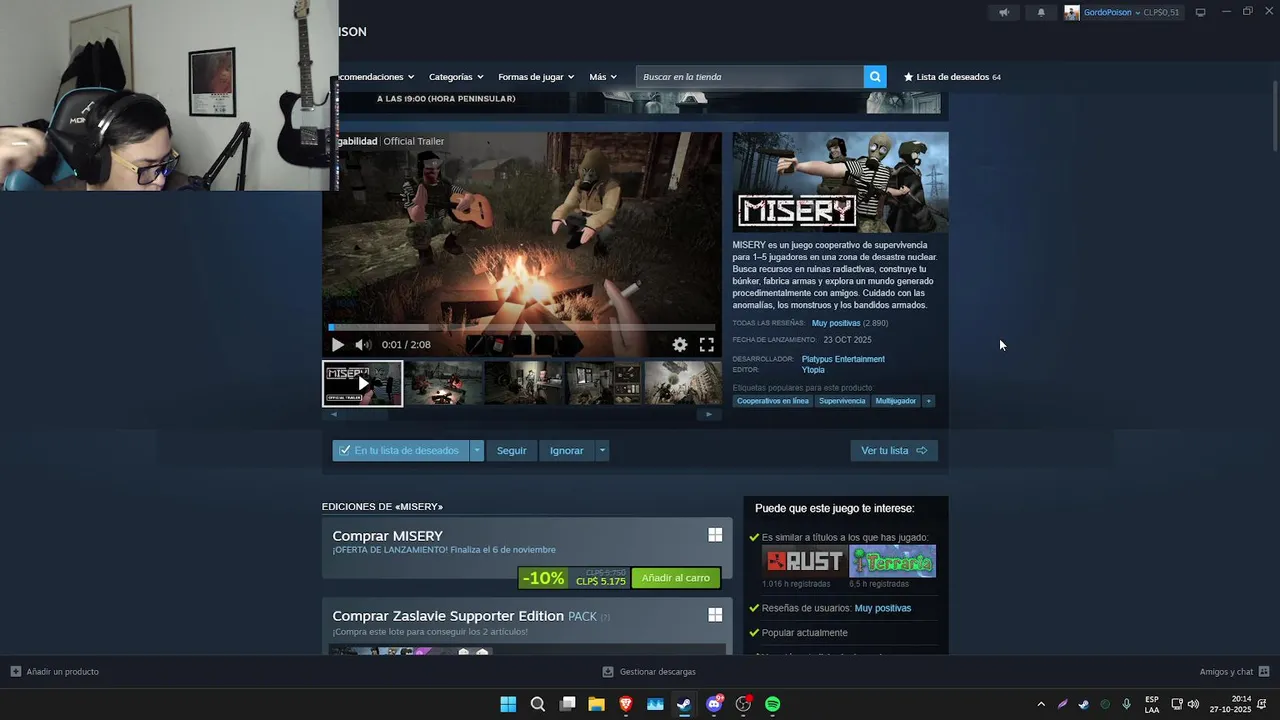Click Muy positivas next to Reseñas de usuarios
Image resolution: width=1280 pixels, height=720 pixels.
883,608
